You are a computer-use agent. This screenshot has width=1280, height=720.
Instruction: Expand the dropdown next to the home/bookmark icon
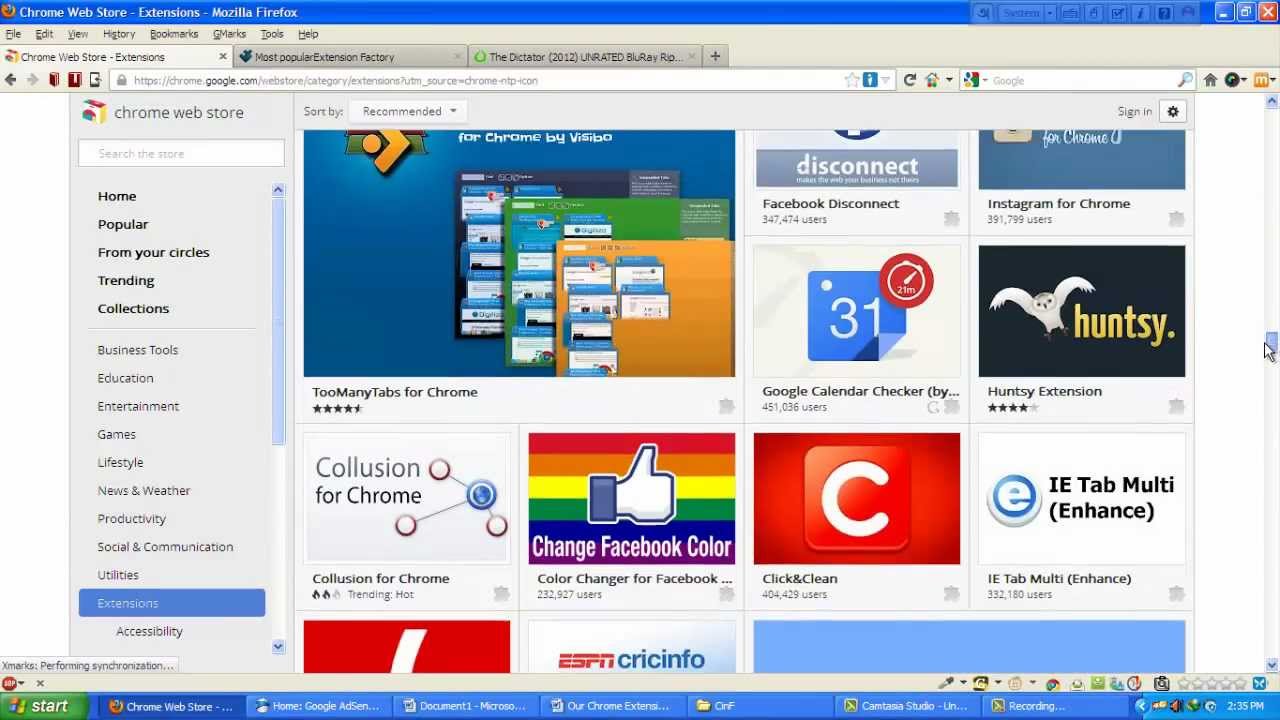(x=948, y=81)
